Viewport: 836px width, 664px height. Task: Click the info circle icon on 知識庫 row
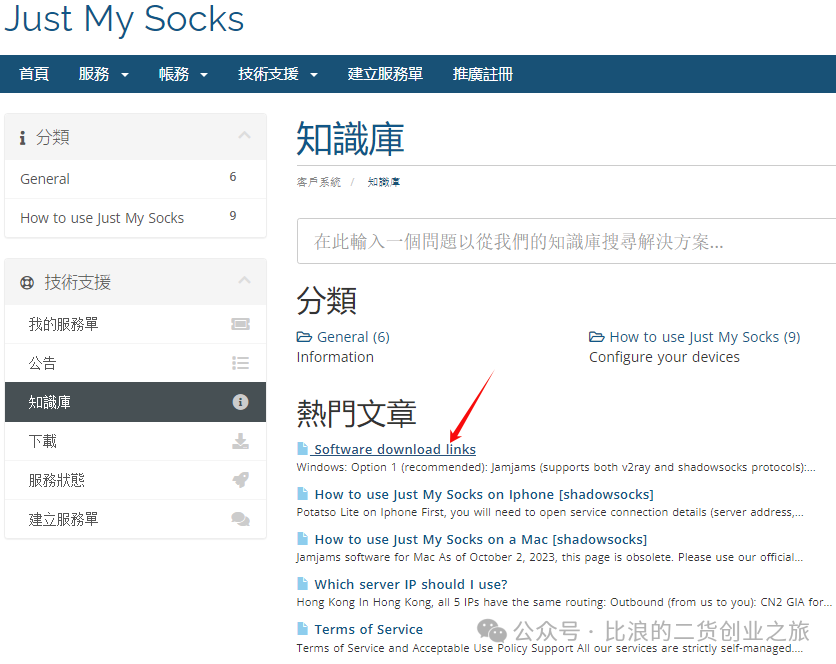[x=240, y=402]
